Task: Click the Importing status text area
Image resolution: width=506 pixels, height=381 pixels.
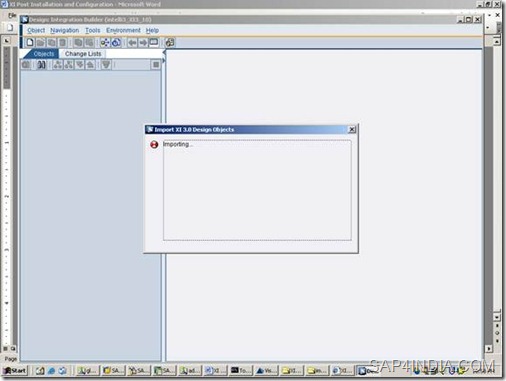Action: point(257,190)
